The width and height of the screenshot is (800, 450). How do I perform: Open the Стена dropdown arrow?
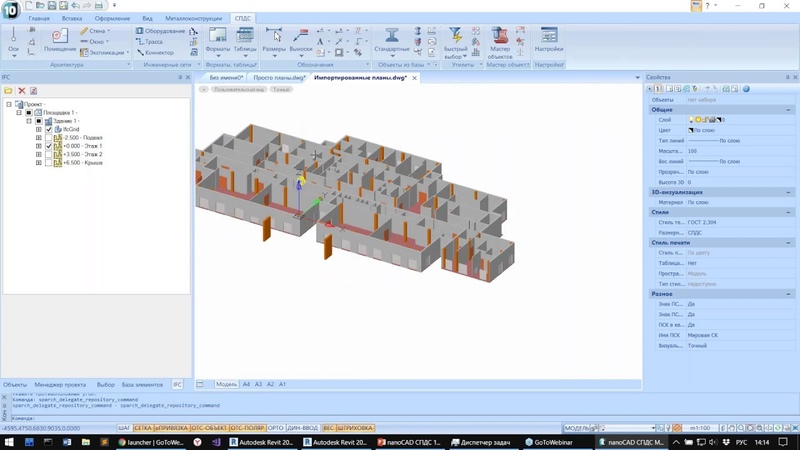(109, 31)
